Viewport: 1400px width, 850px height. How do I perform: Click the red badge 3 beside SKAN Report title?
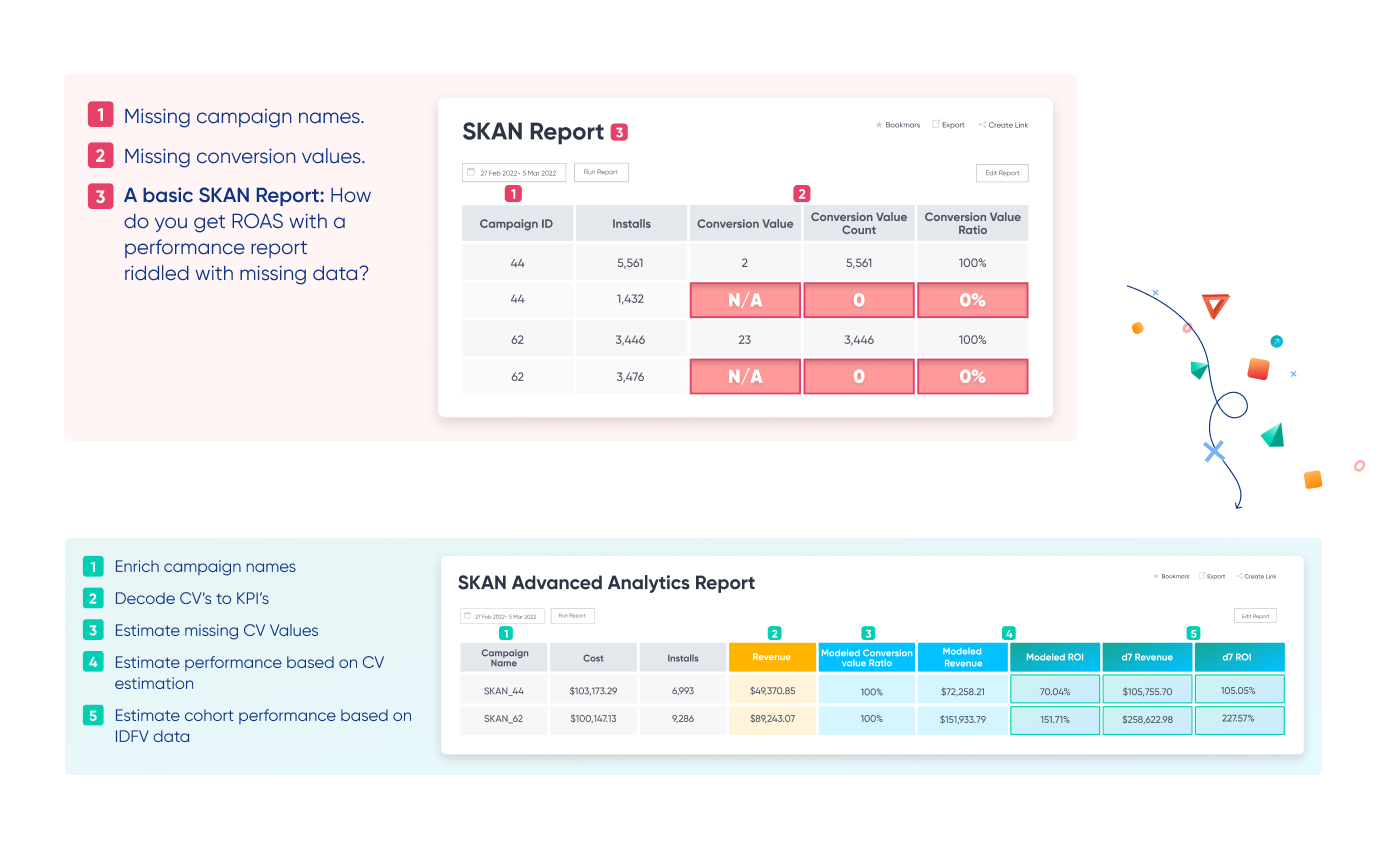pos(620,132)
